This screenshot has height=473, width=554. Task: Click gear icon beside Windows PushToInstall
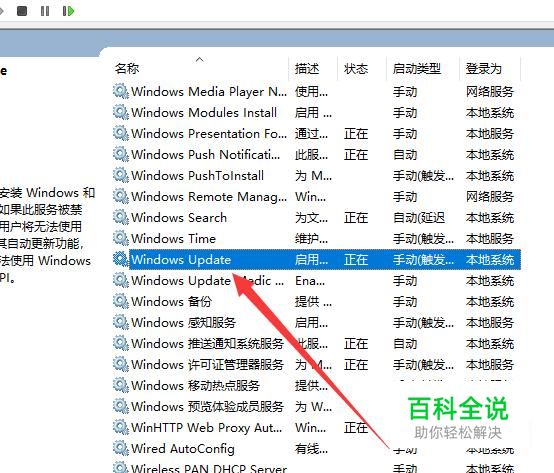point(121,176)
